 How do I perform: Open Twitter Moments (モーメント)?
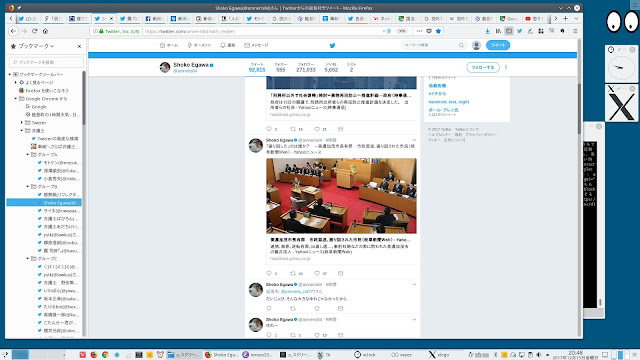pyautogui.click(x=199, y=45)
